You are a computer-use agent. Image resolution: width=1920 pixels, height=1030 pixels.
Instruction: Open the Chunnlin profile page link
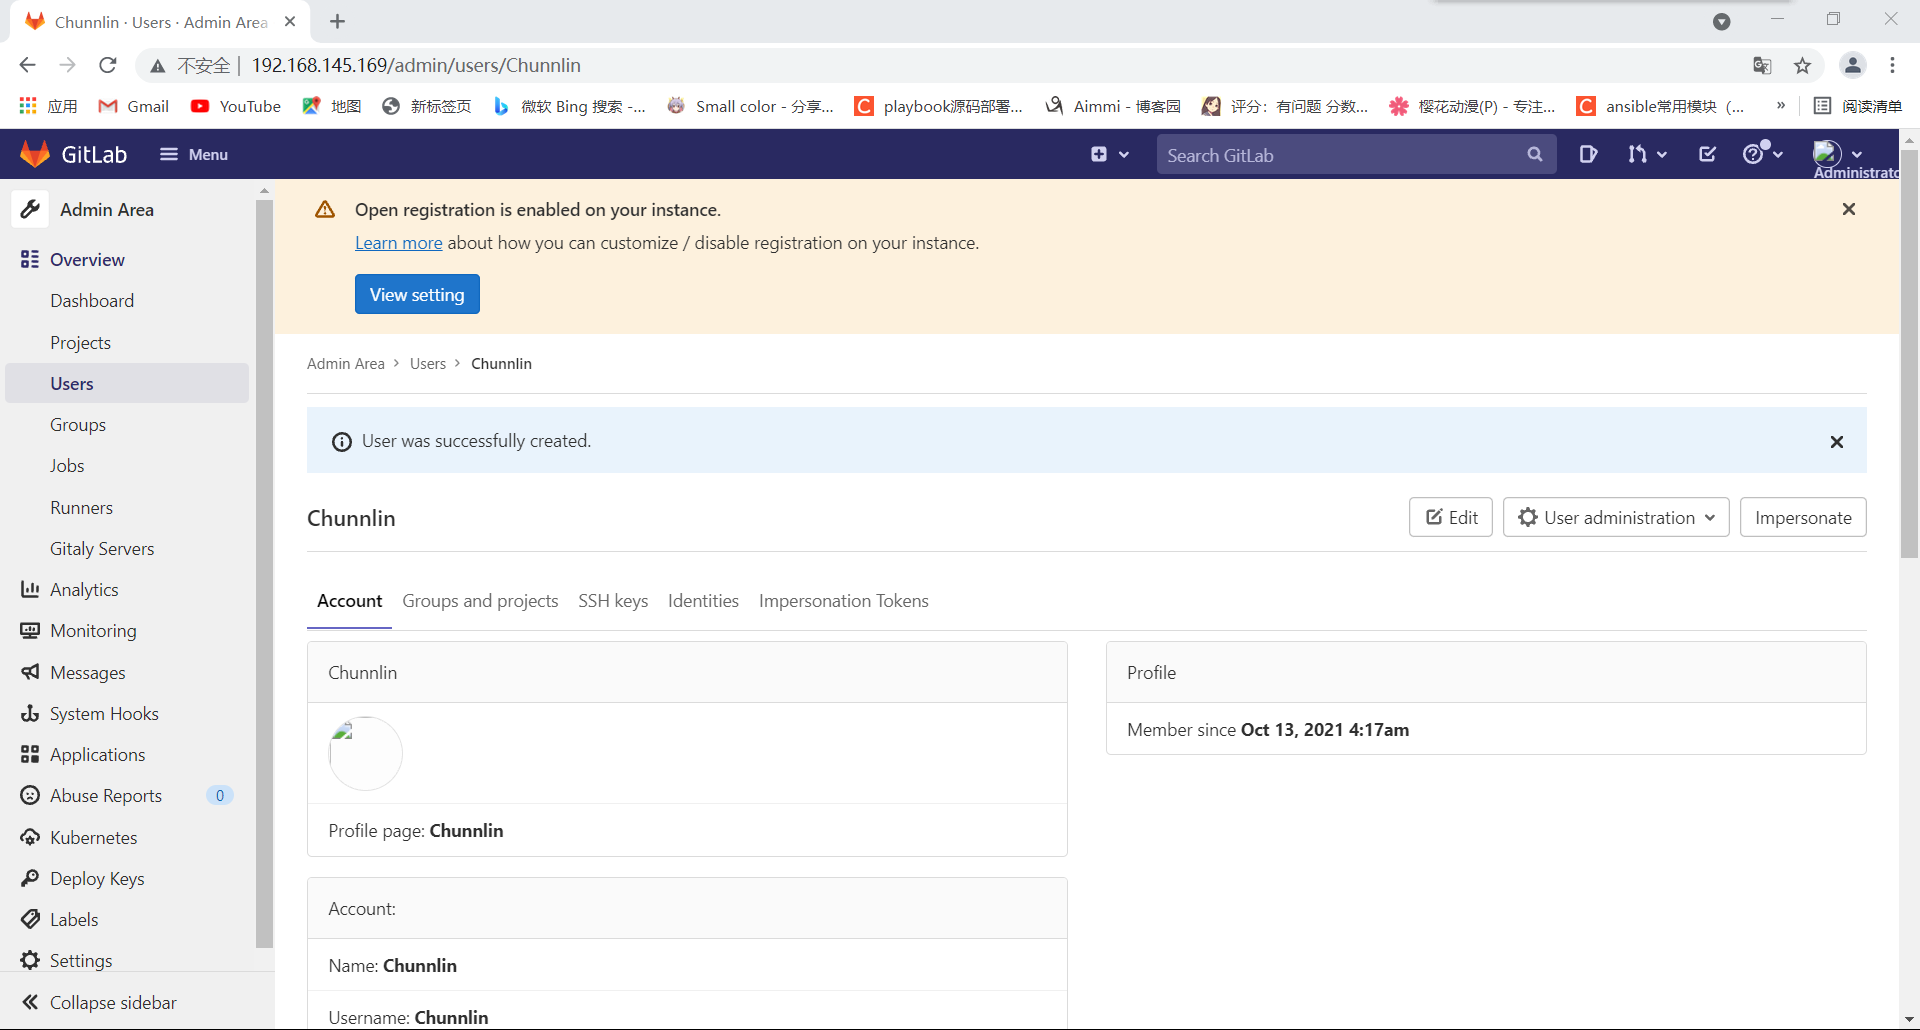tap(466, 831)
